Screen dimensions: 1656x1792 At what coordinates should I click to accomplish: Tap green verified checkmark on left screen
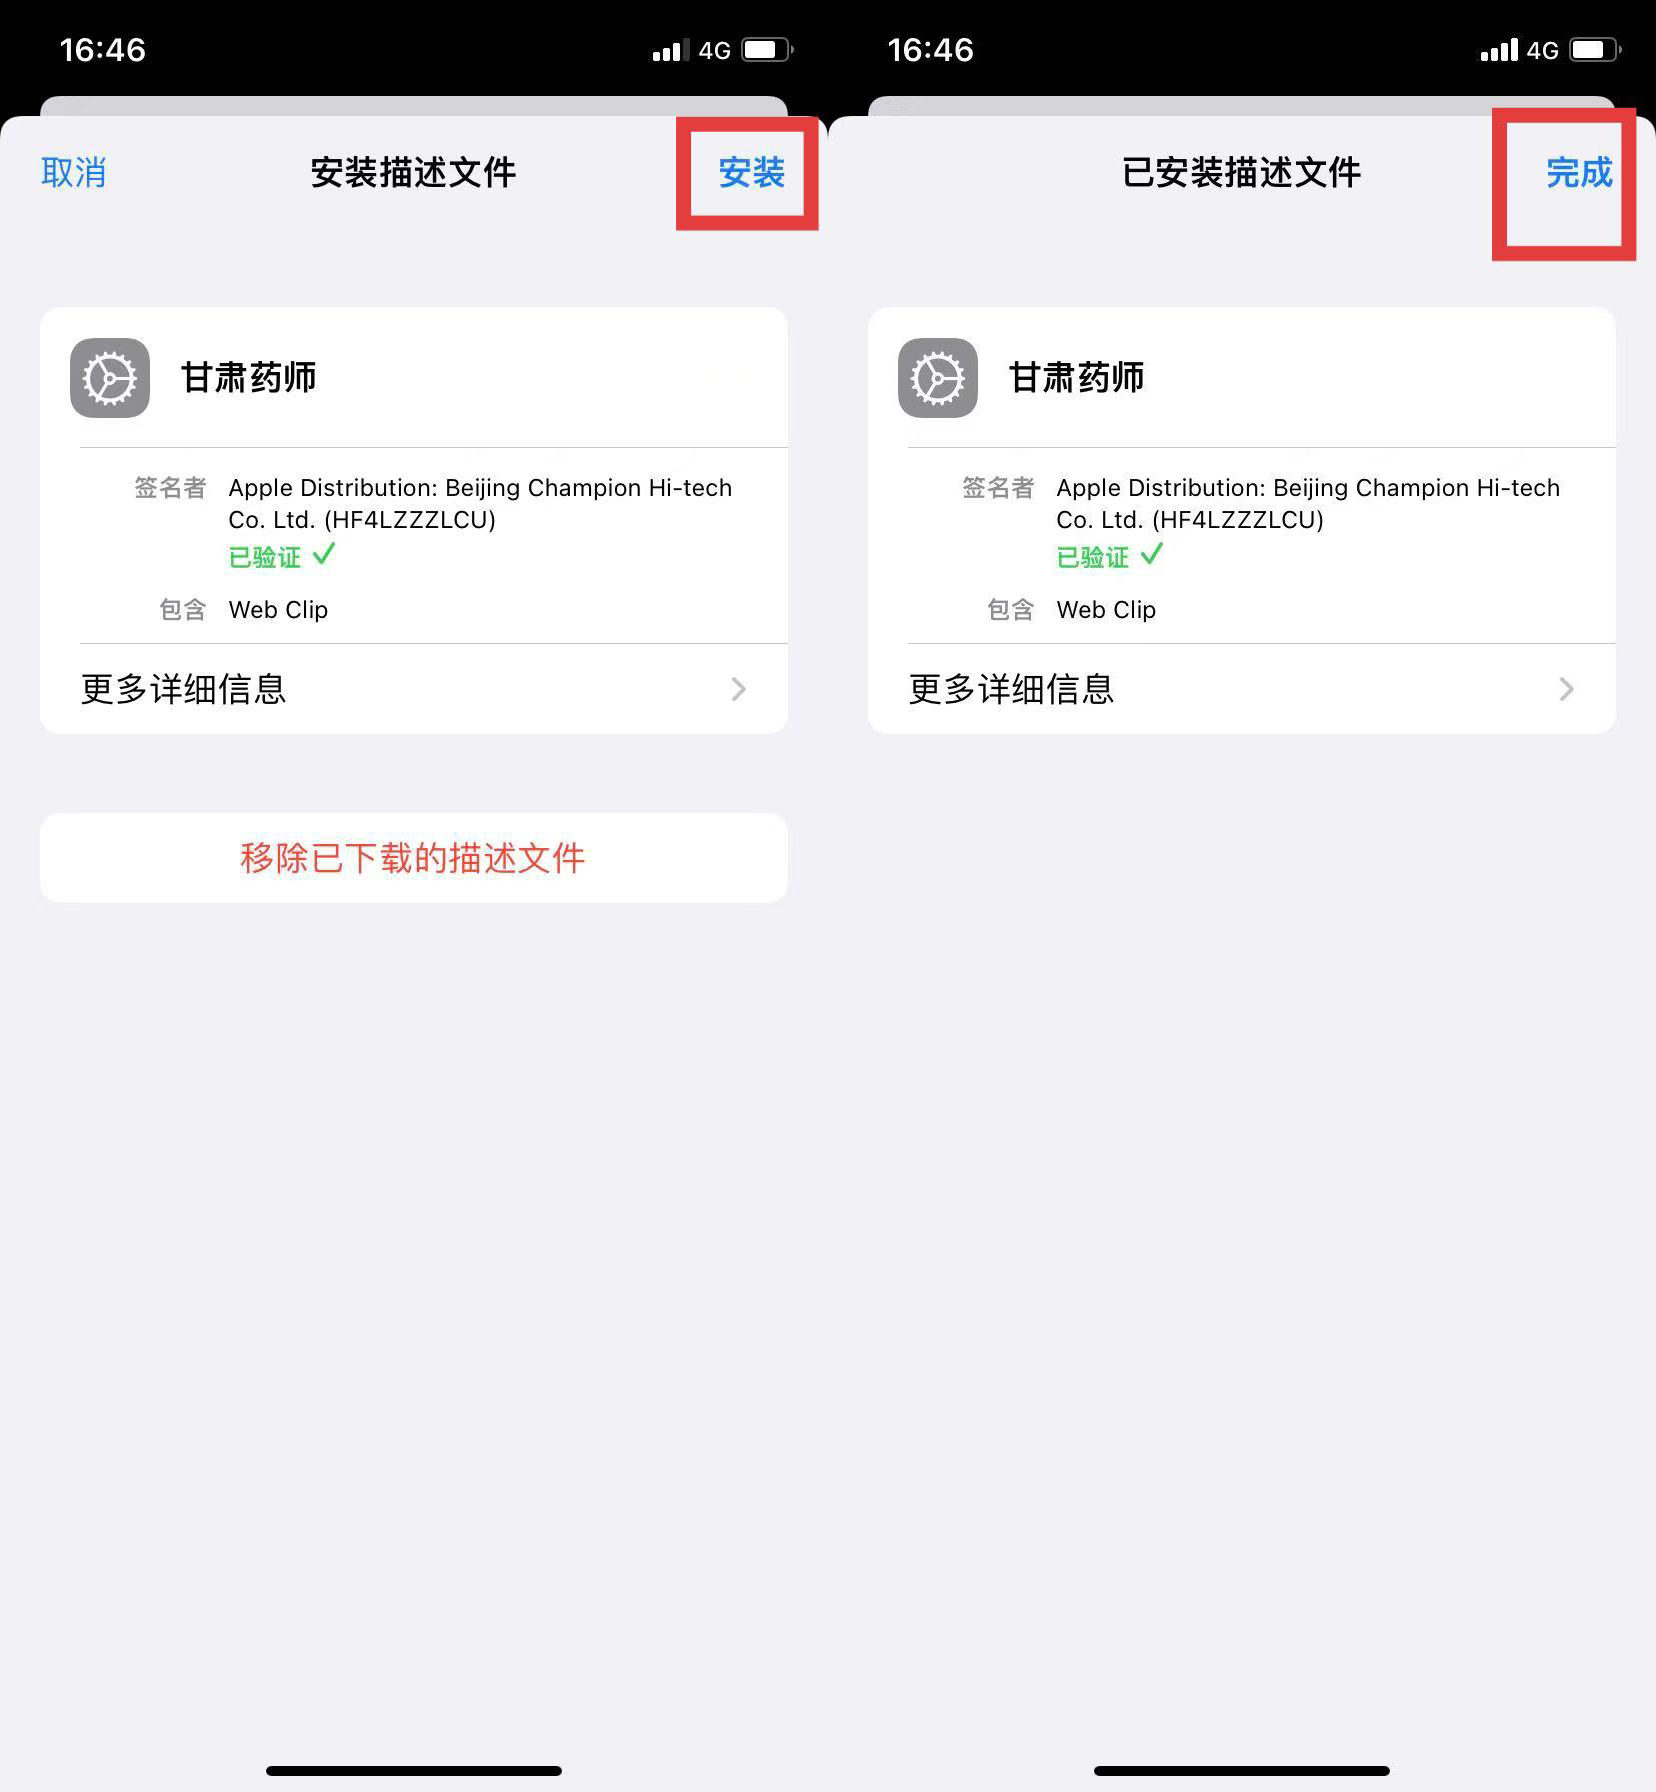[323, 554]
